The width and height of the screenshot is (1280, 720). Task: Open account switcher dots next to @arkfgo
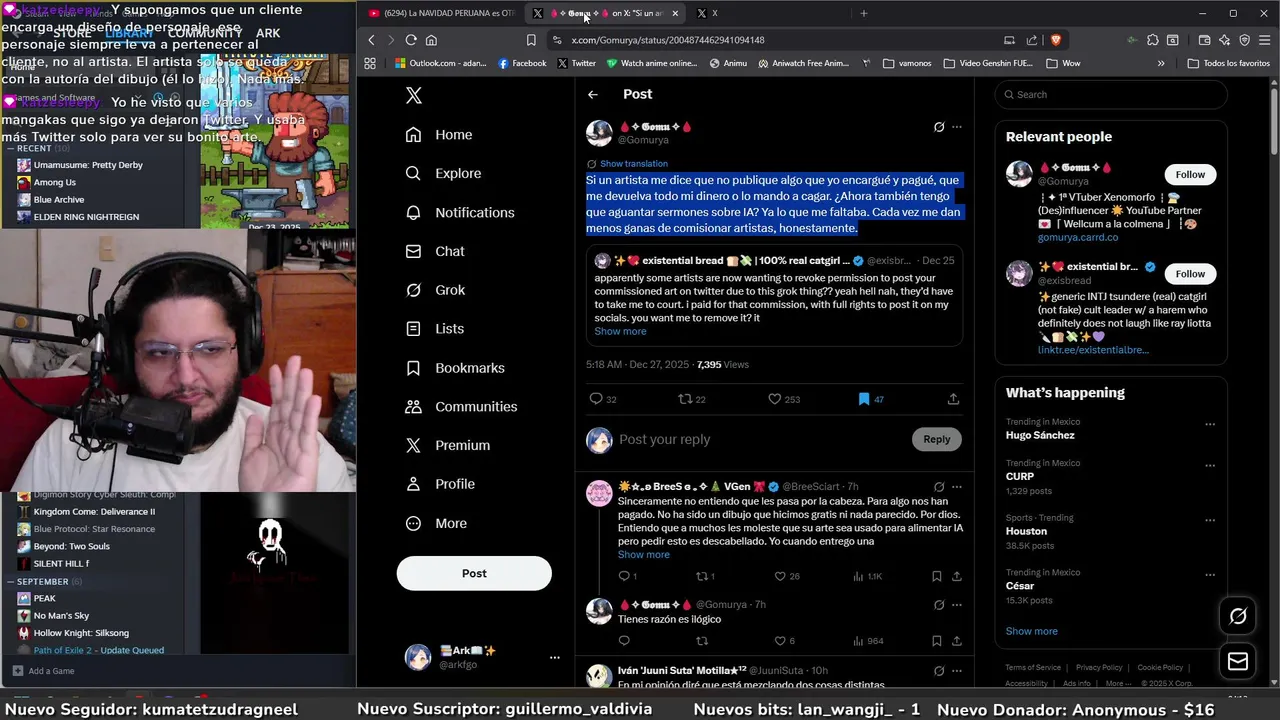click(554, 657)
